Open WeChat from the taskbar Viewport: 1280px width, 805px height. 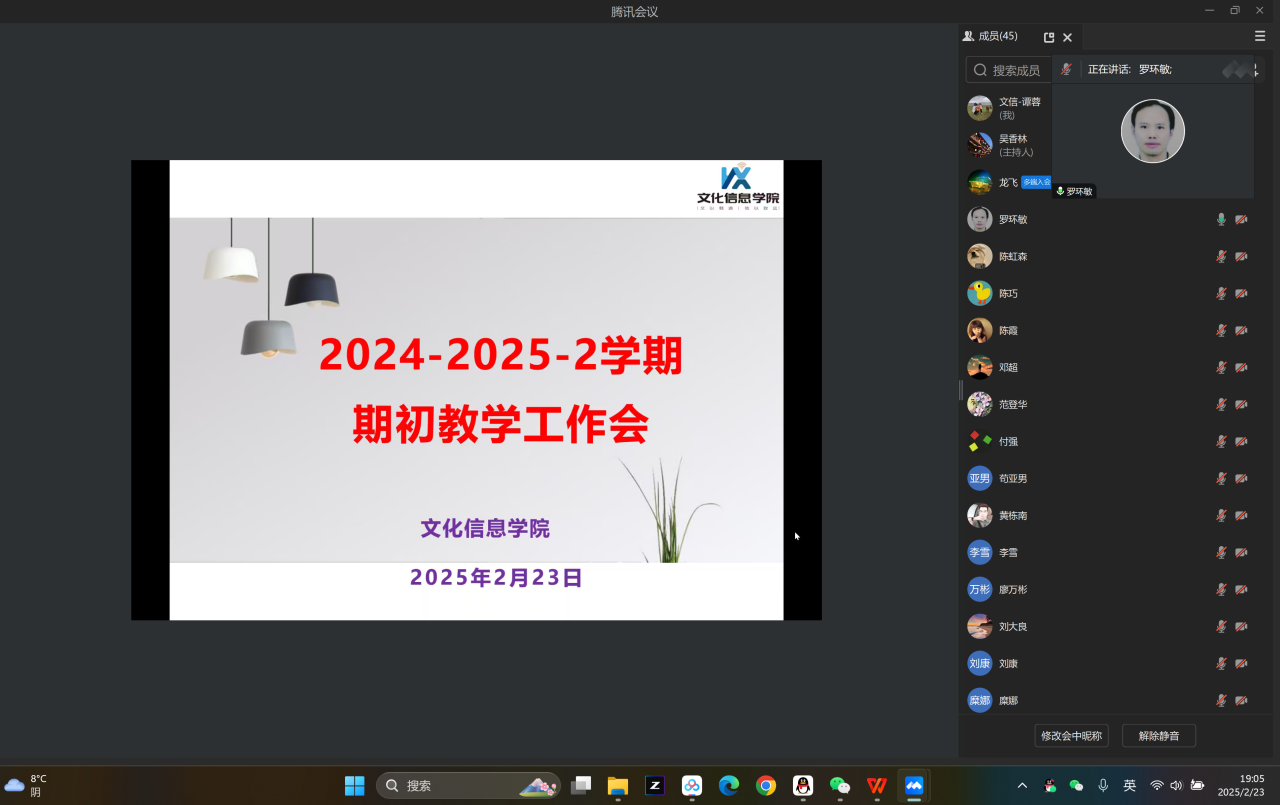[840, 786]
